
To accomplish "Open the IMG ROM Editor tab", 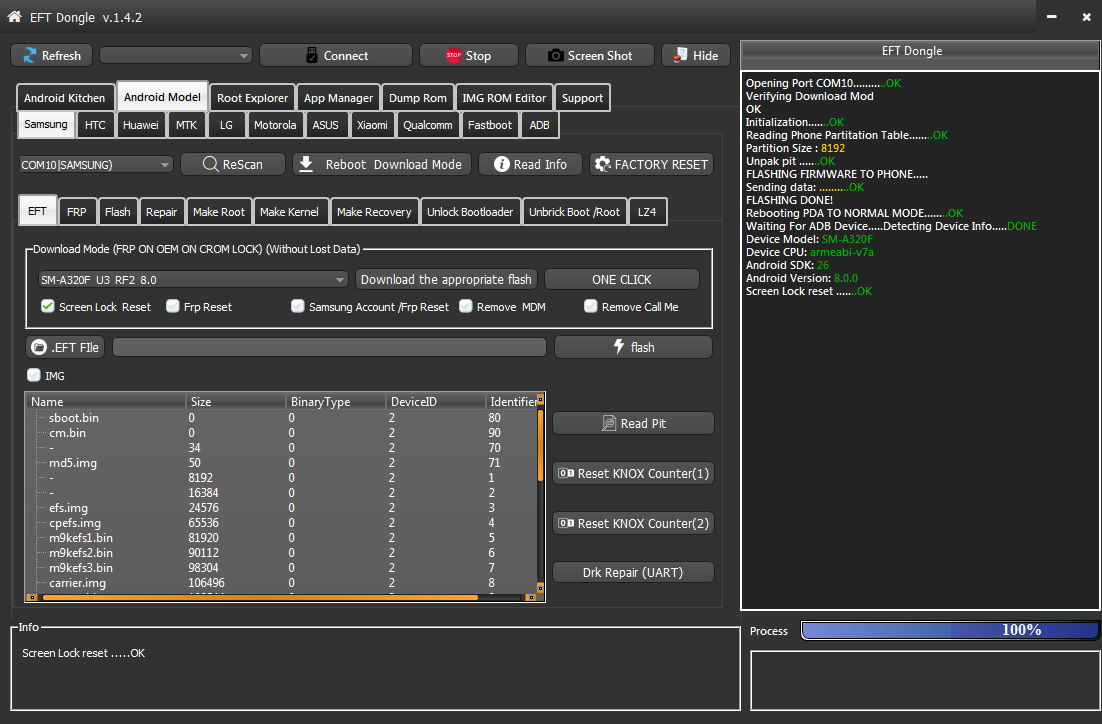I will click(x=504, y=98).
